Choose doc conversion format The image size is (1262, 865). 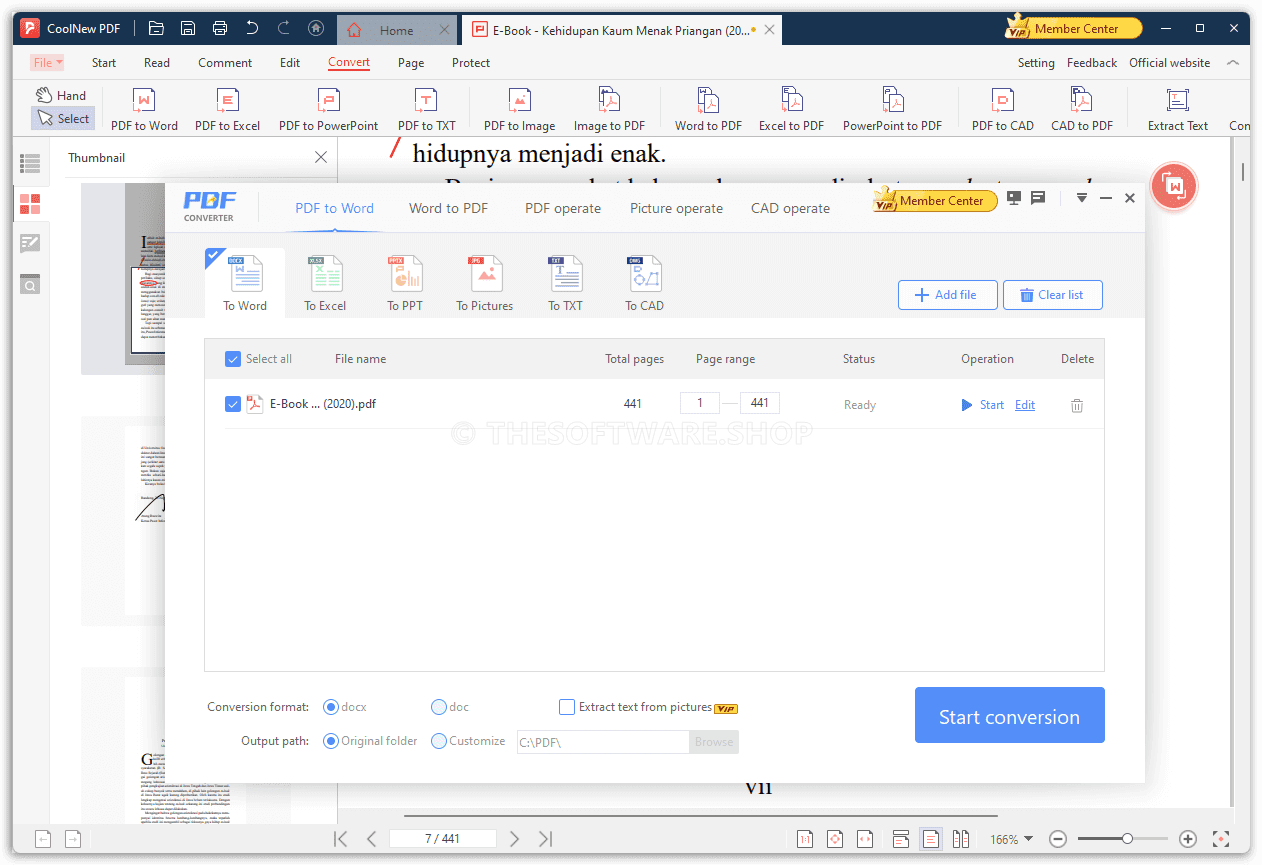pyautogui.click(x=438, y=707)
